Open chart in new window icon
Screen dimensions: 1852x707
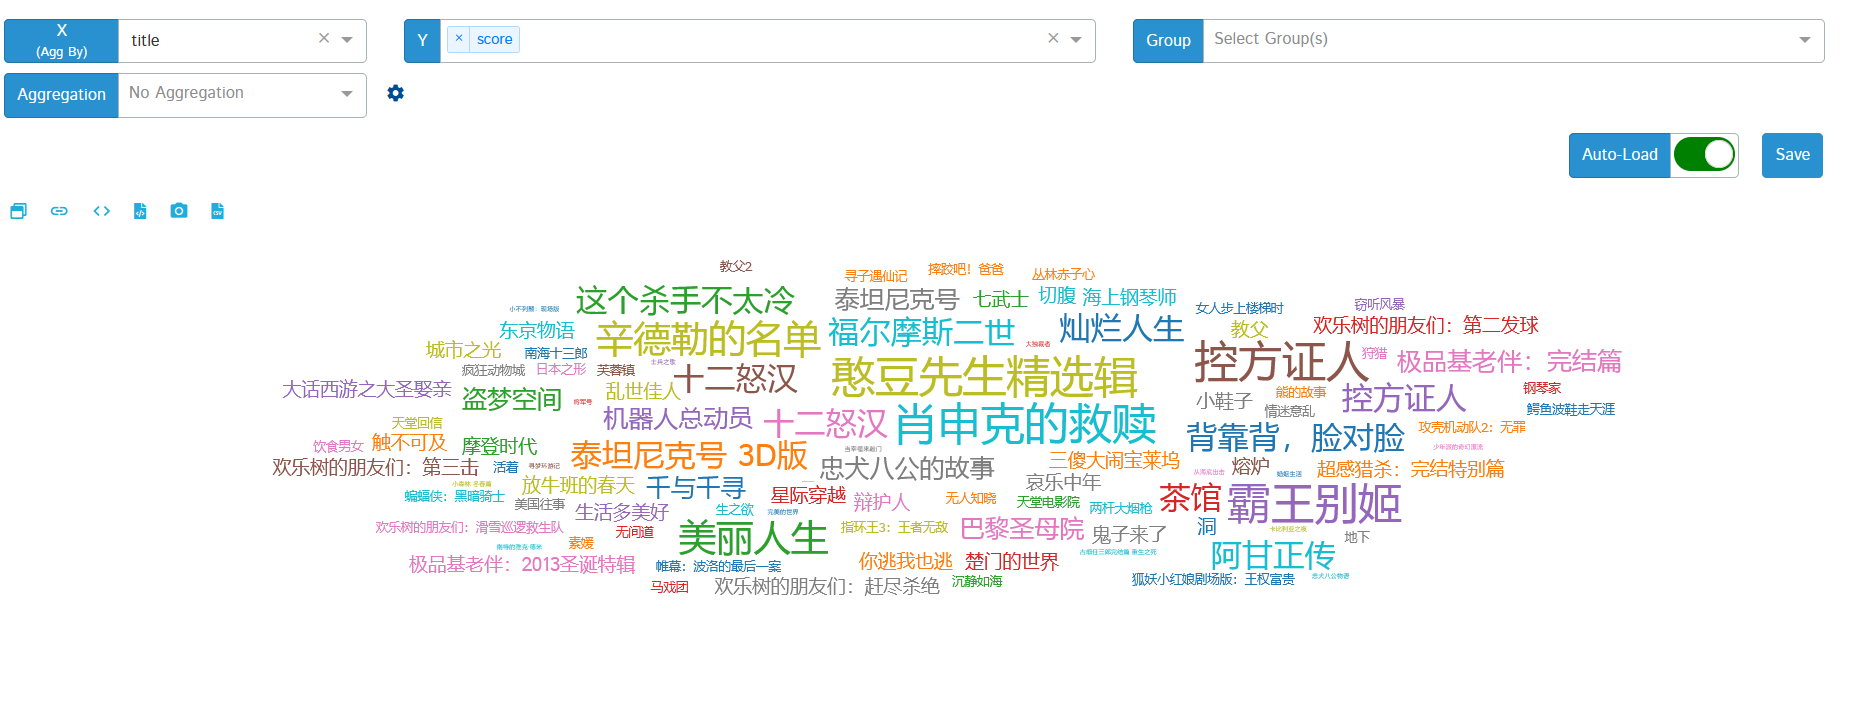(18, 211)
